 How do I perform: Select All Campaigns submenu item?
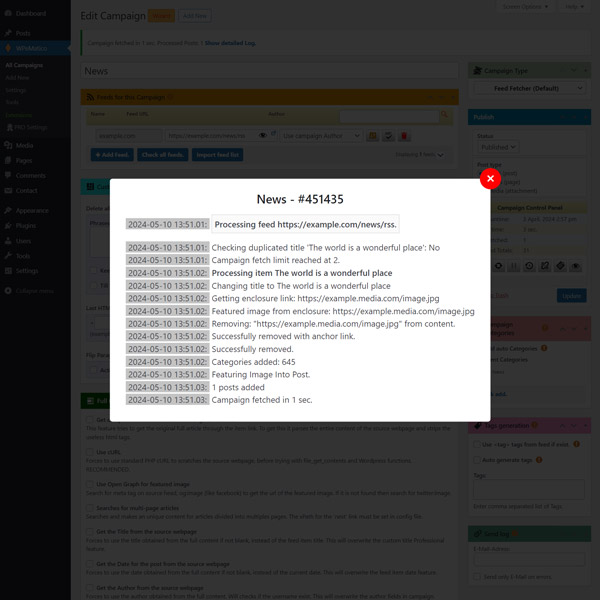[x=24, y=65]
